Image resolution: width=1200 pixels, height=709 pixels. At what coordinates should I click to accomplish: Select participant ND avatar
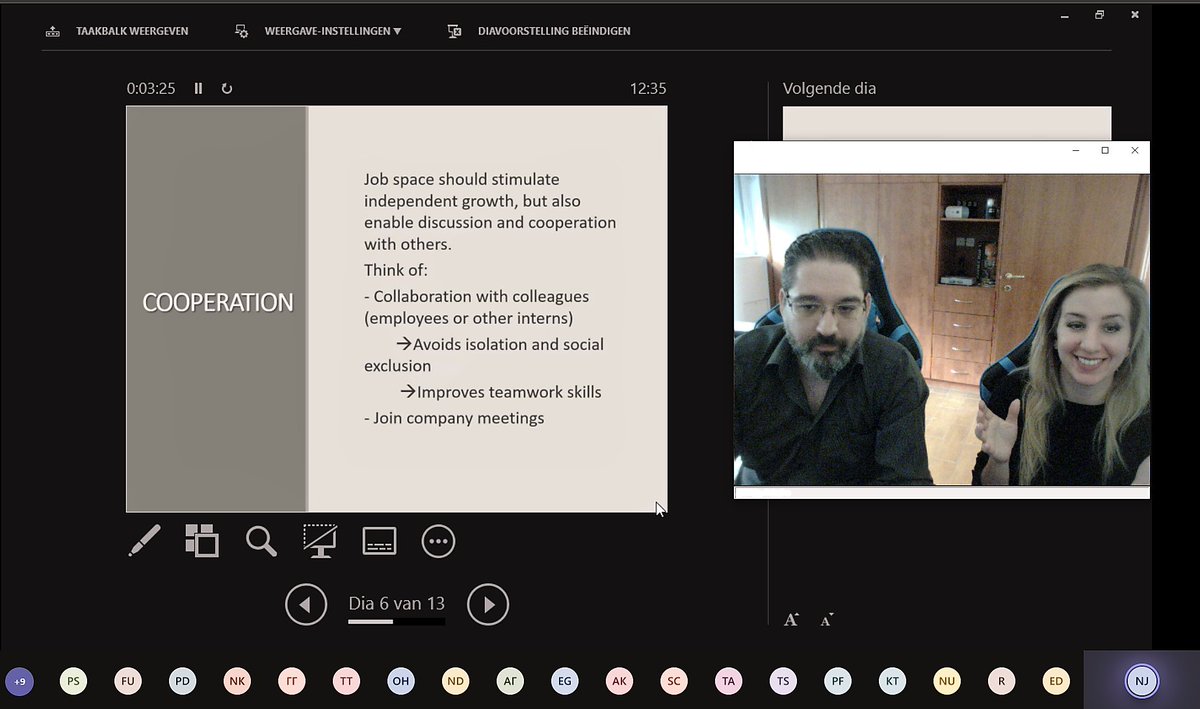click(455, 682)
